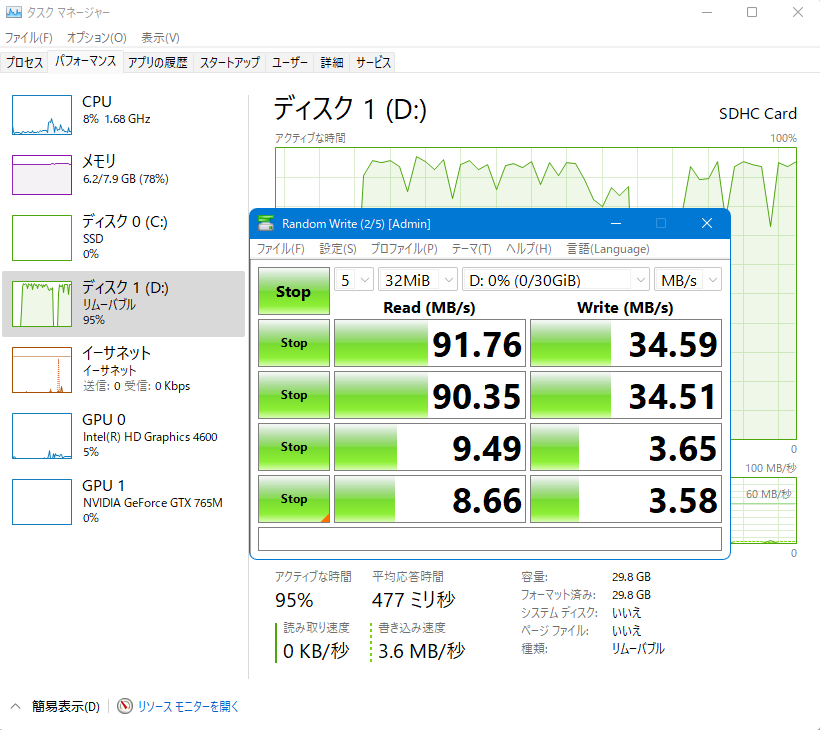The image size is (820, 730).
Task: Open CrystalDiskMark 設定(S) menu
Action: pyautogui.click(x=338, y=249)
